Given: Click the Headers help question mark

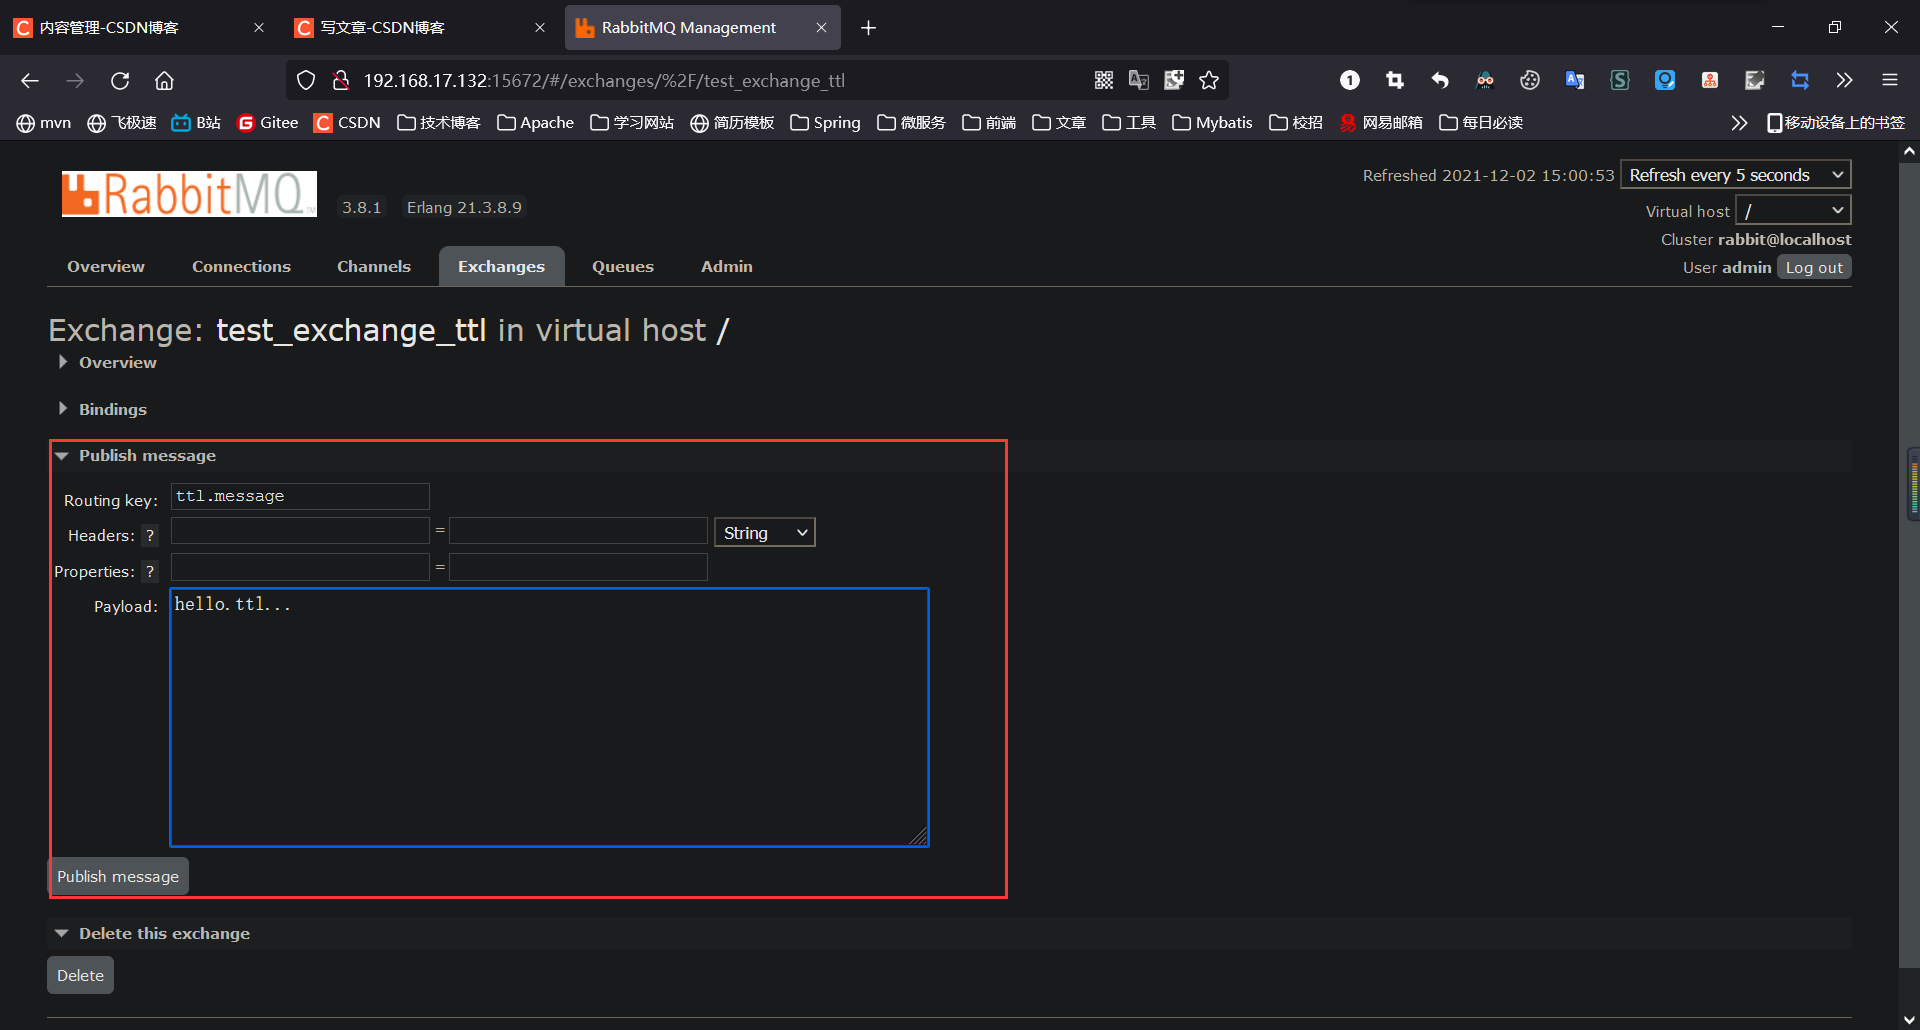Looking at the screenshot, I should (x=150, y=536).
